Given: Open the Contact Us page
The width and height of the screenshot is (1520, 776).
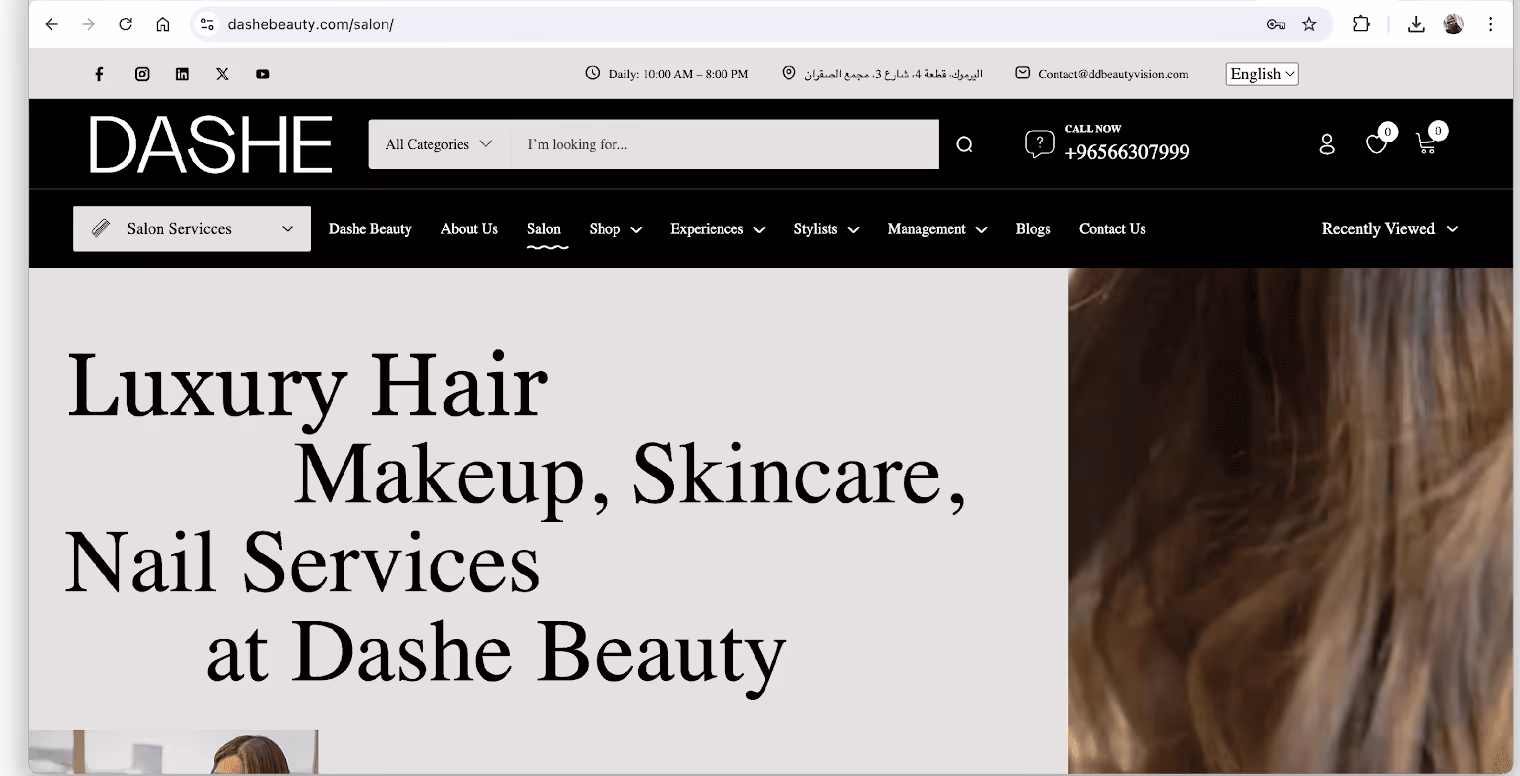Looking at the screenshot, I should pyautogui.click(x=1112, y=229).
